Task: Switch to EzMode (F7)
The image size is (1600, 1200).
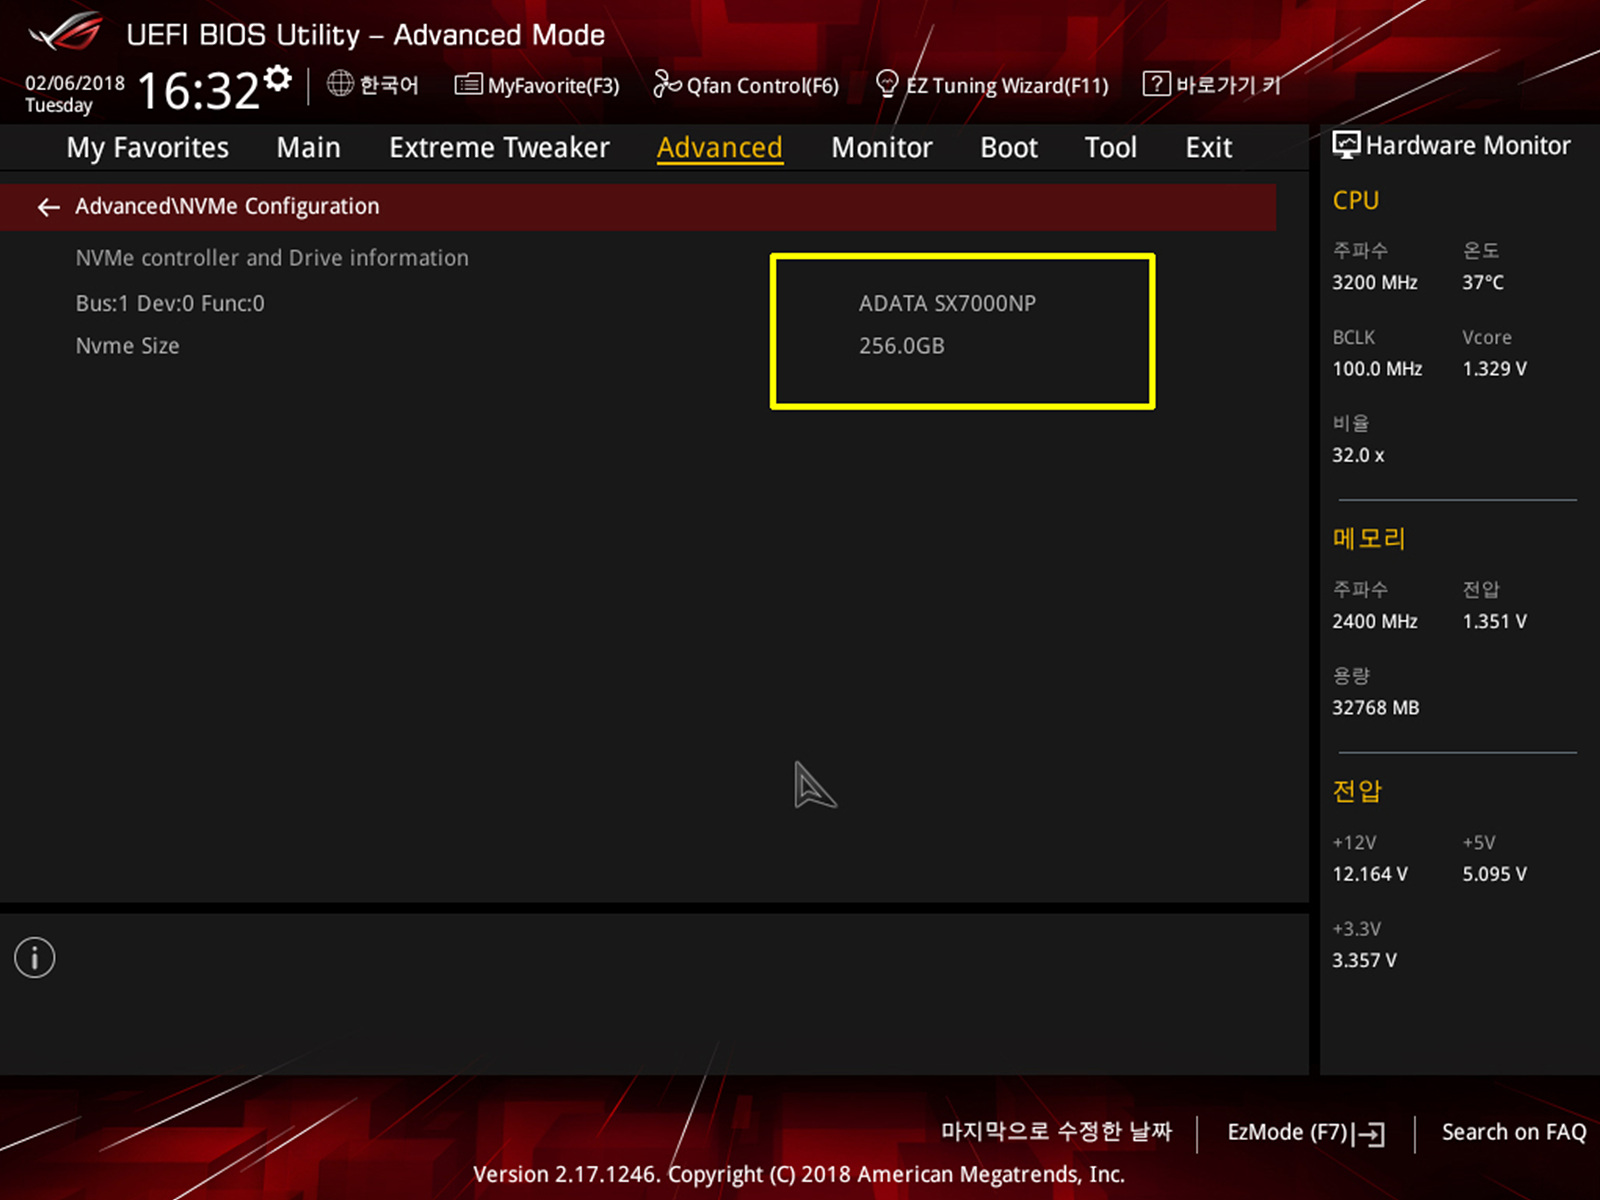Action: (1305, 1133)
